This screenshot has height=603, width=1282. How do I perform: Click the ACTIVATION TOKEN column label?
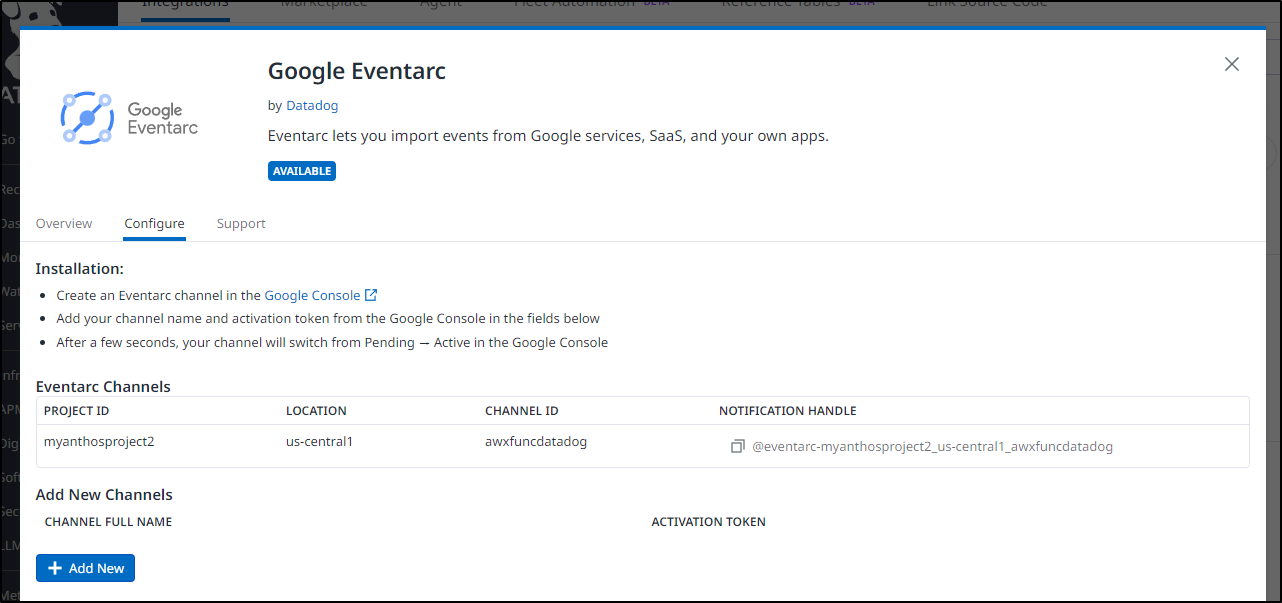coord(709,522)
